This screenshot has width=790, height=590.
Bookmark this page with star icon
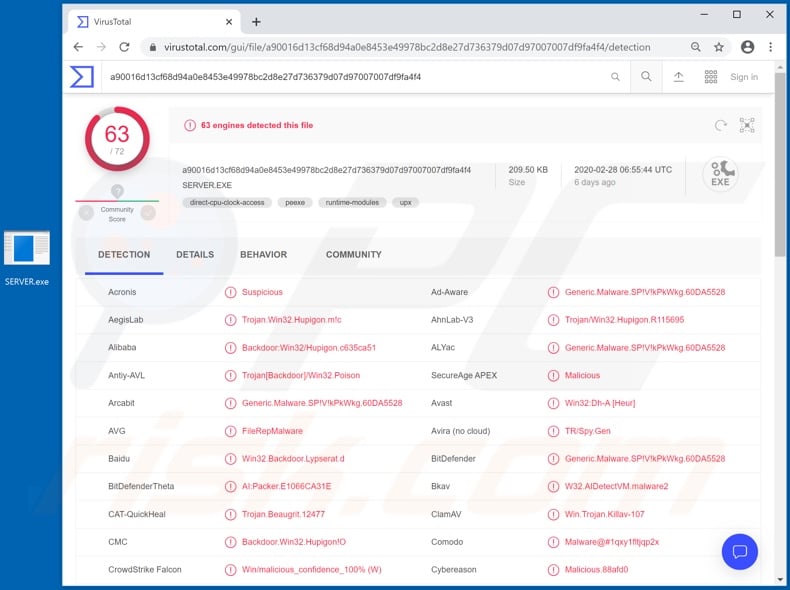click(719, 47)
